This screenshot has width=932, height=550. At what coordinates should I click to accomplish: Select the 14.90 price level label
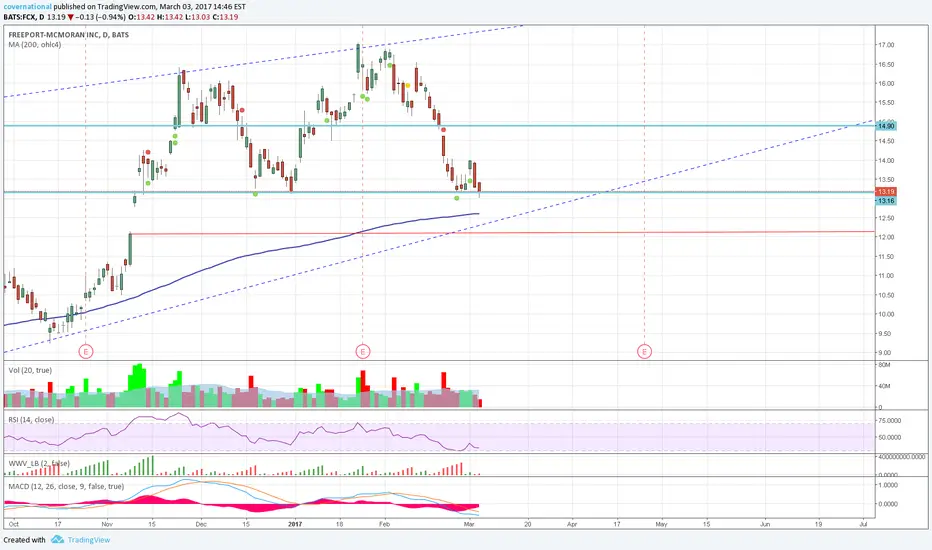pos(886,126)
